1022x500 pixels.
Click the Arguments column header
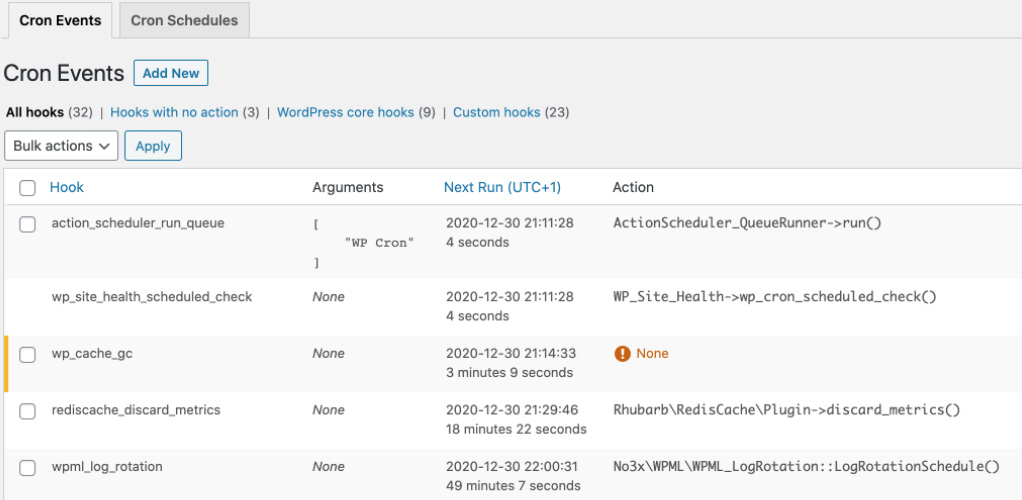pos(348,188)
